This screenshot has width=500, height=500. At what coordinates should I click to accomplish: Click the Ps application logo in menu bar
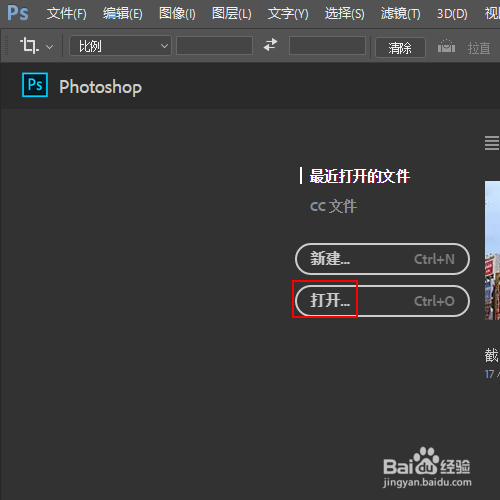[x=18, y=13]
